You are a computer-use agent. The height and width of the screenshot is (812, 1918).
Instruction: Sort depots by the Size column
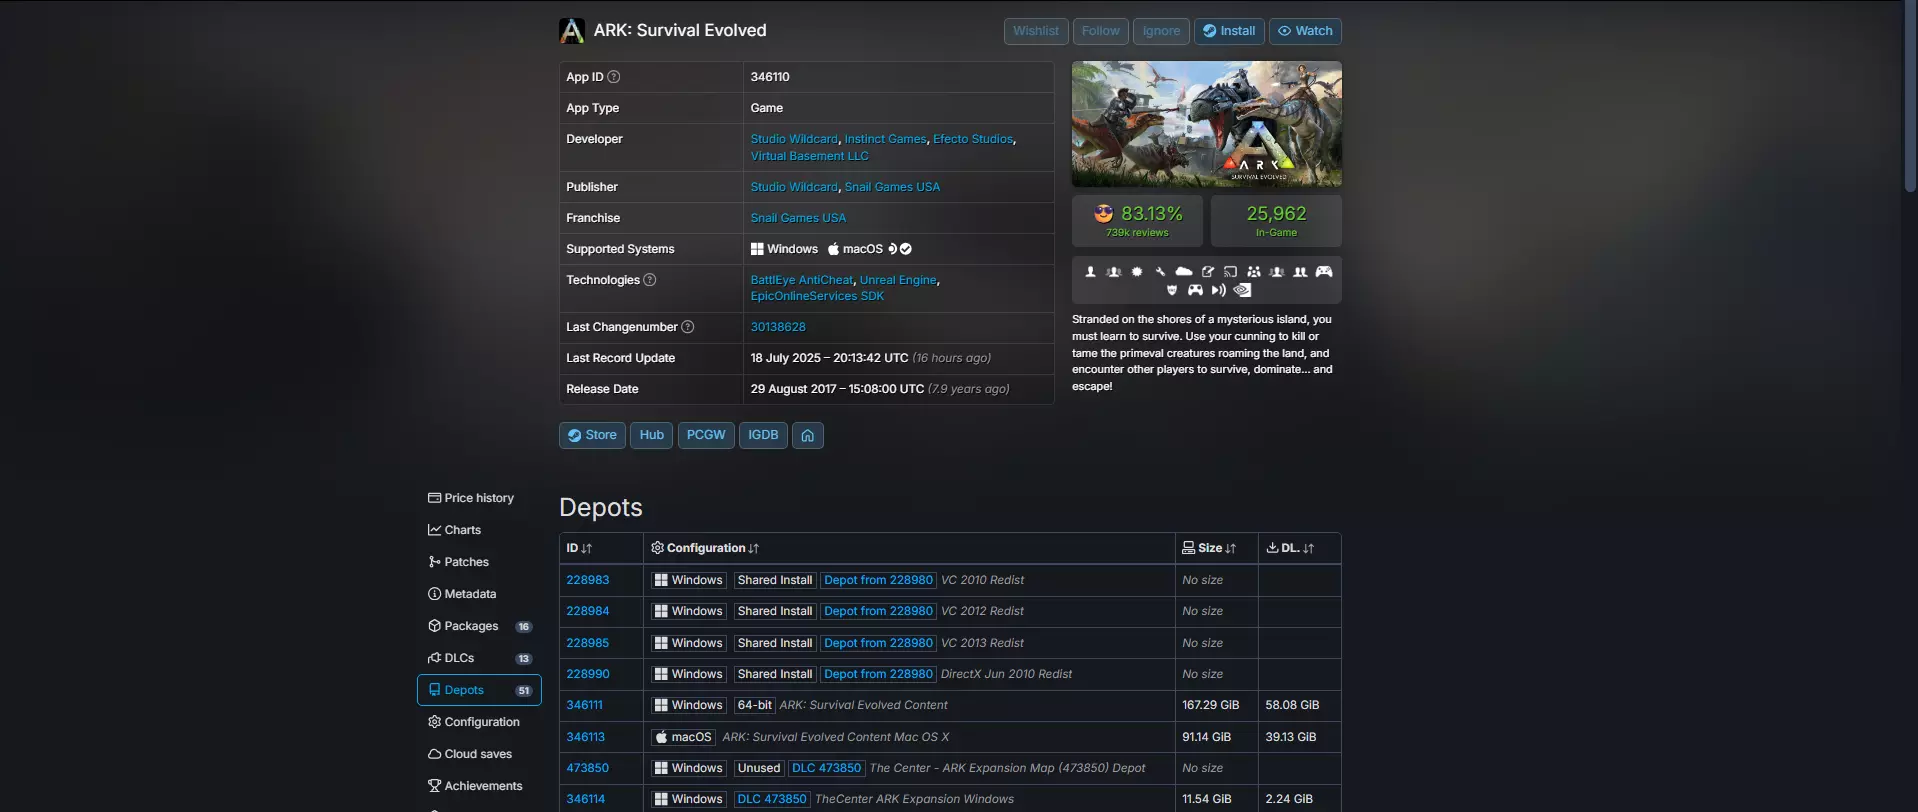[1210, 548]
